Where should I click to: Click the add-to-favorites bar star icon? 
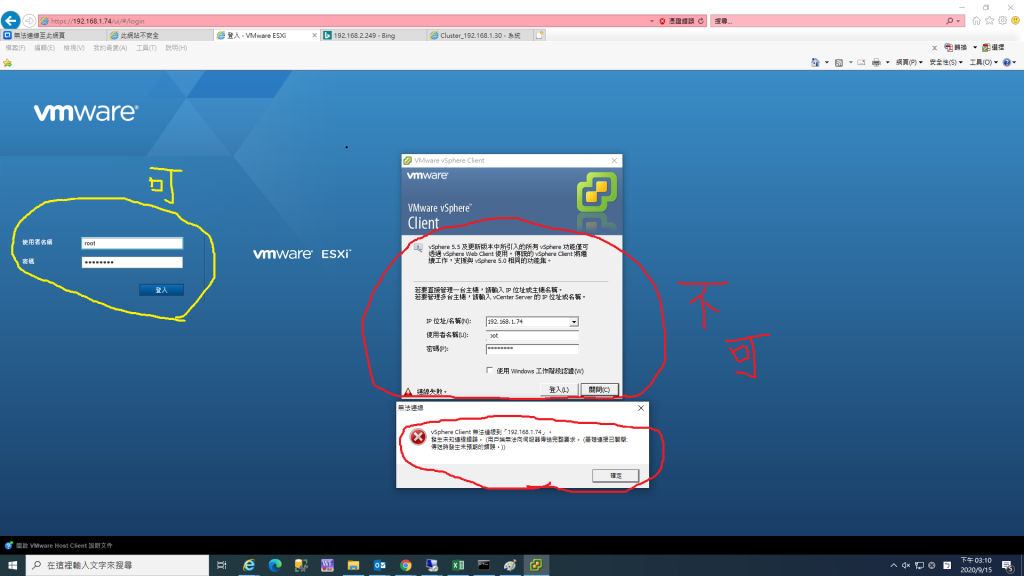[8, 63]
